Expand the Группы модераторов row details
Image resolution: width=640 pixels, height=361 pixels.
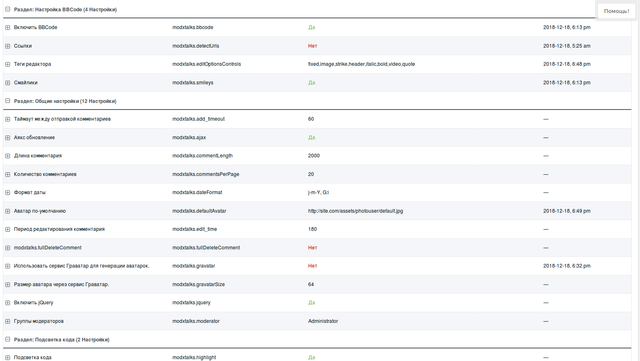click(x=7, y=321)
